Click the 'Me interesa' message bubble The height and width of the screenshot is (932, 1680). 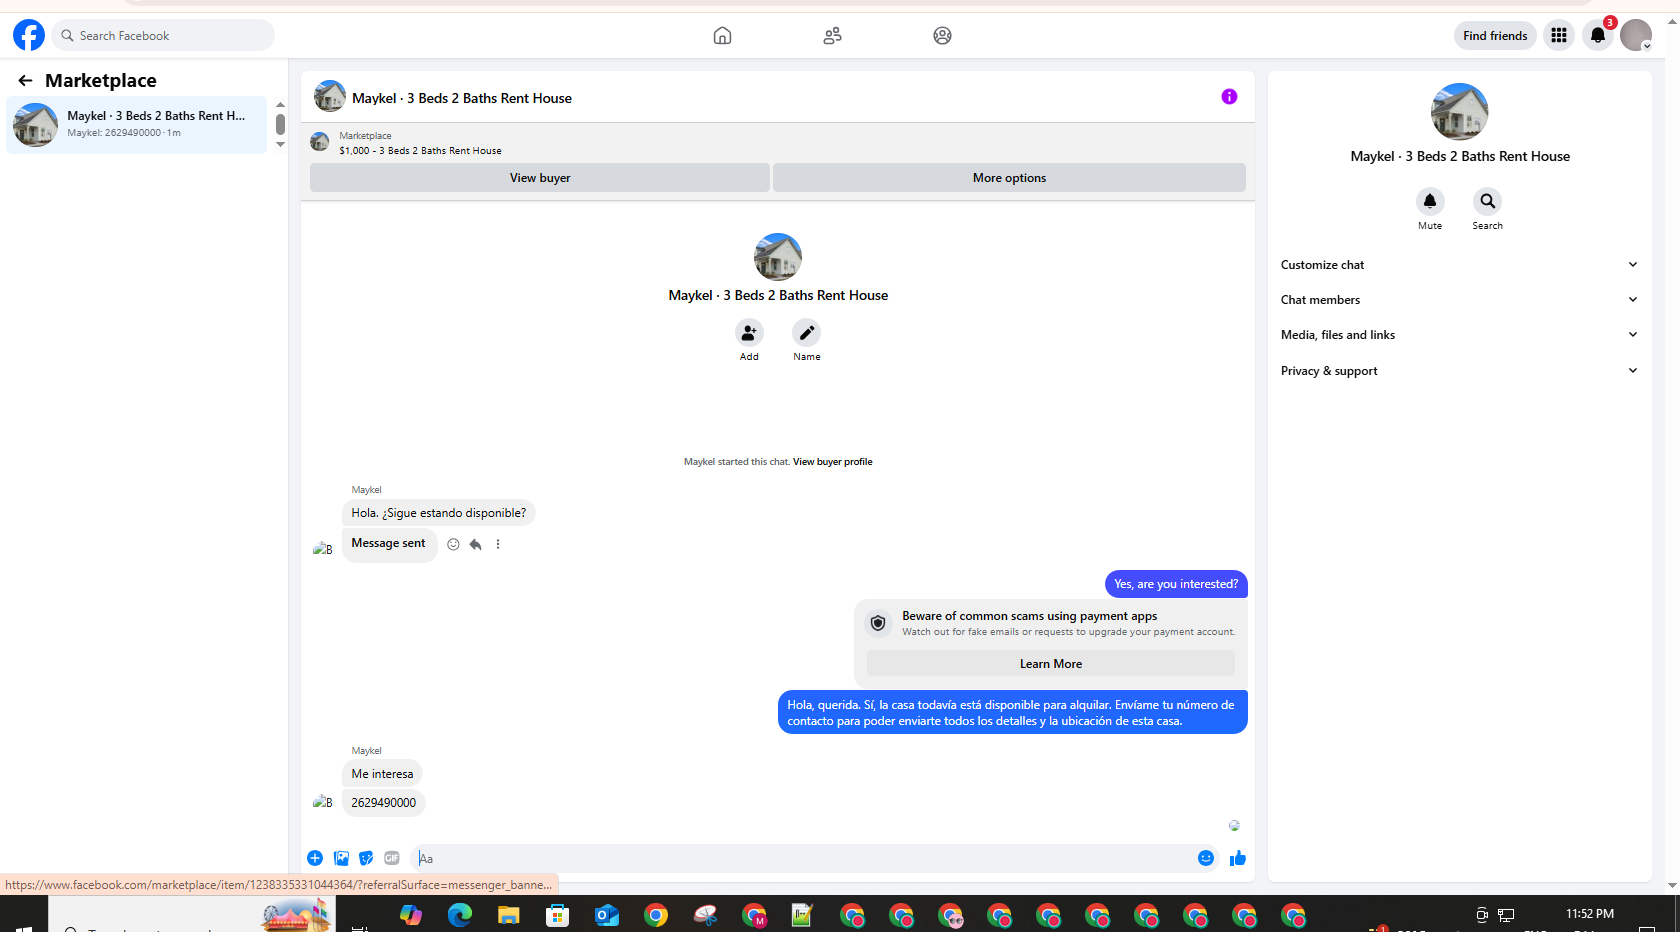pos(382,774)
